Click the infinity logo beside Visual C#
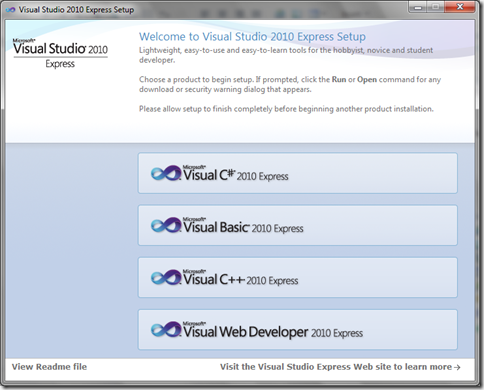The image size is (484, 390). click(x=166, y=173)
